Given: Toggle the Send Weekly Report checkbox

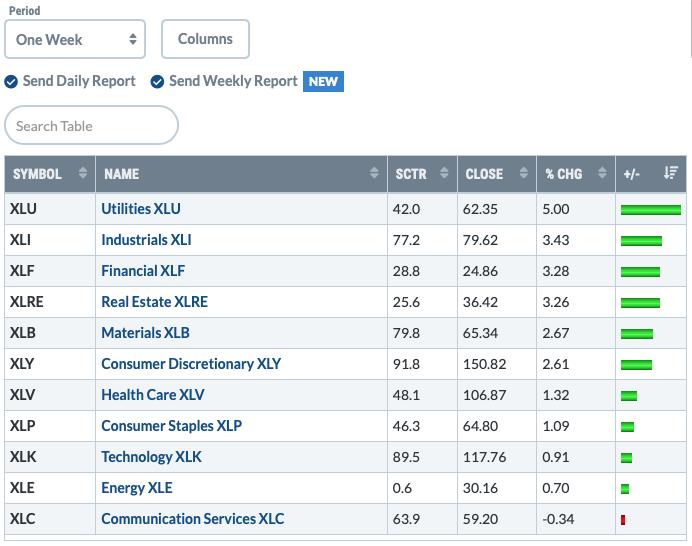Looking at the screenshot, I should point(157,82).
